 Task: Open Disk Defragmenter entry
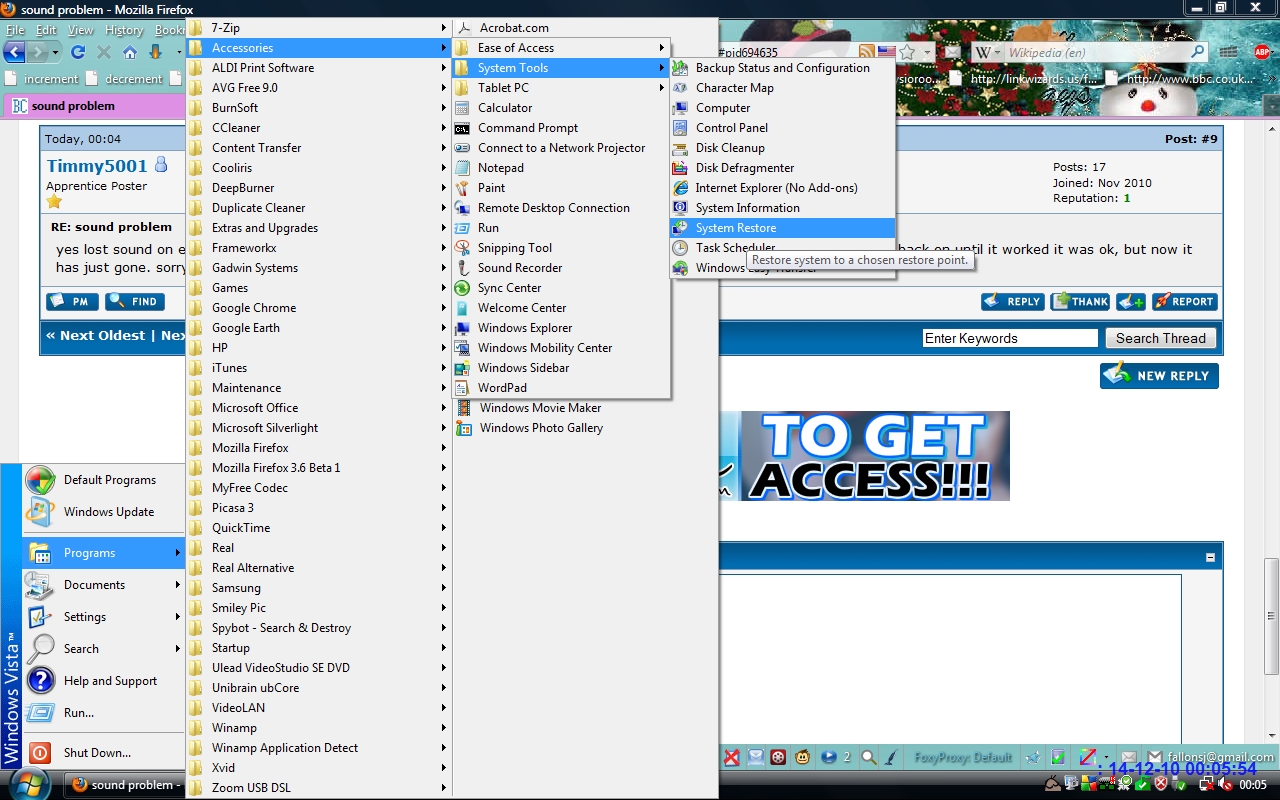coord(782,168)
